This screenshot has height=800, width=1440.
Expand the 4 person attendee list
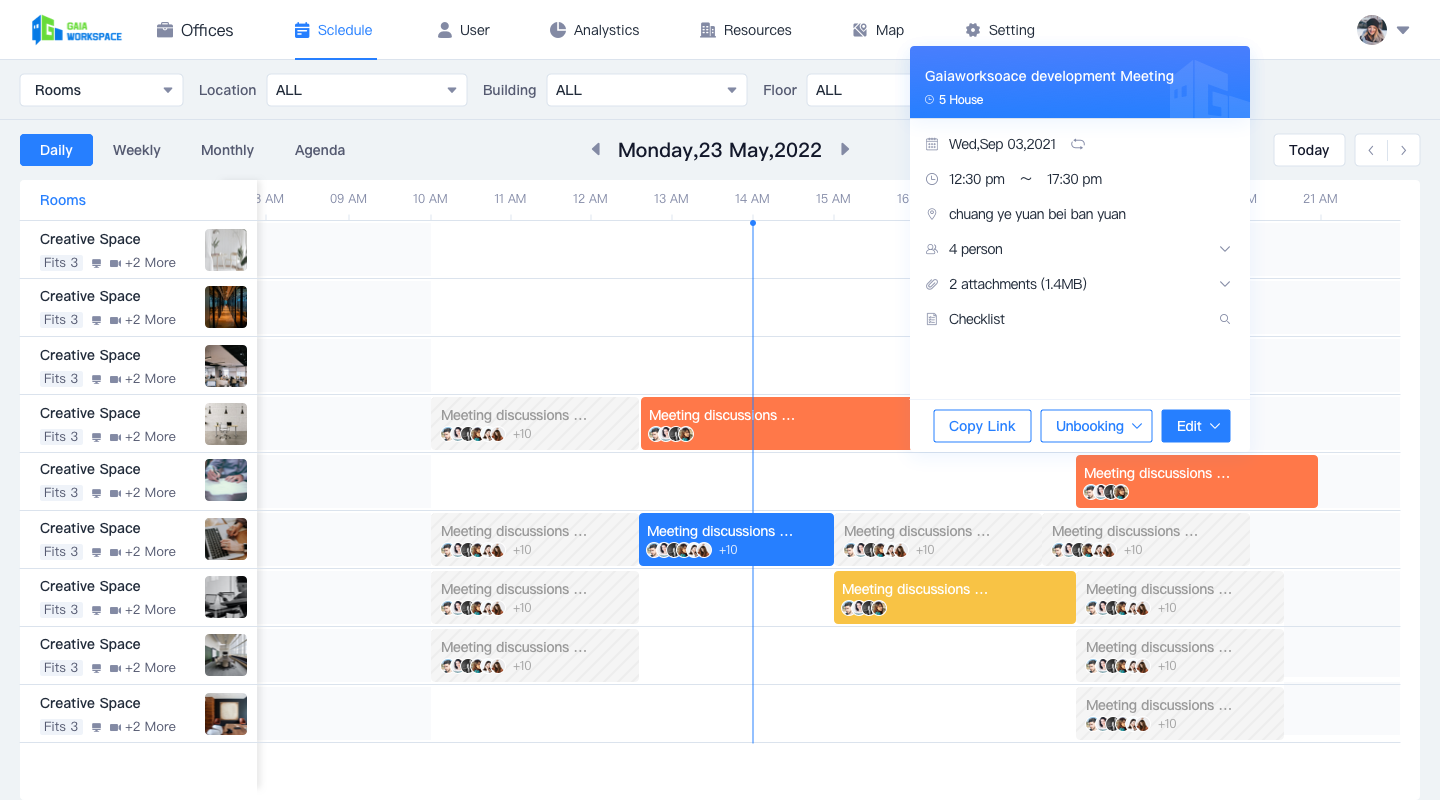[1225, 249]
